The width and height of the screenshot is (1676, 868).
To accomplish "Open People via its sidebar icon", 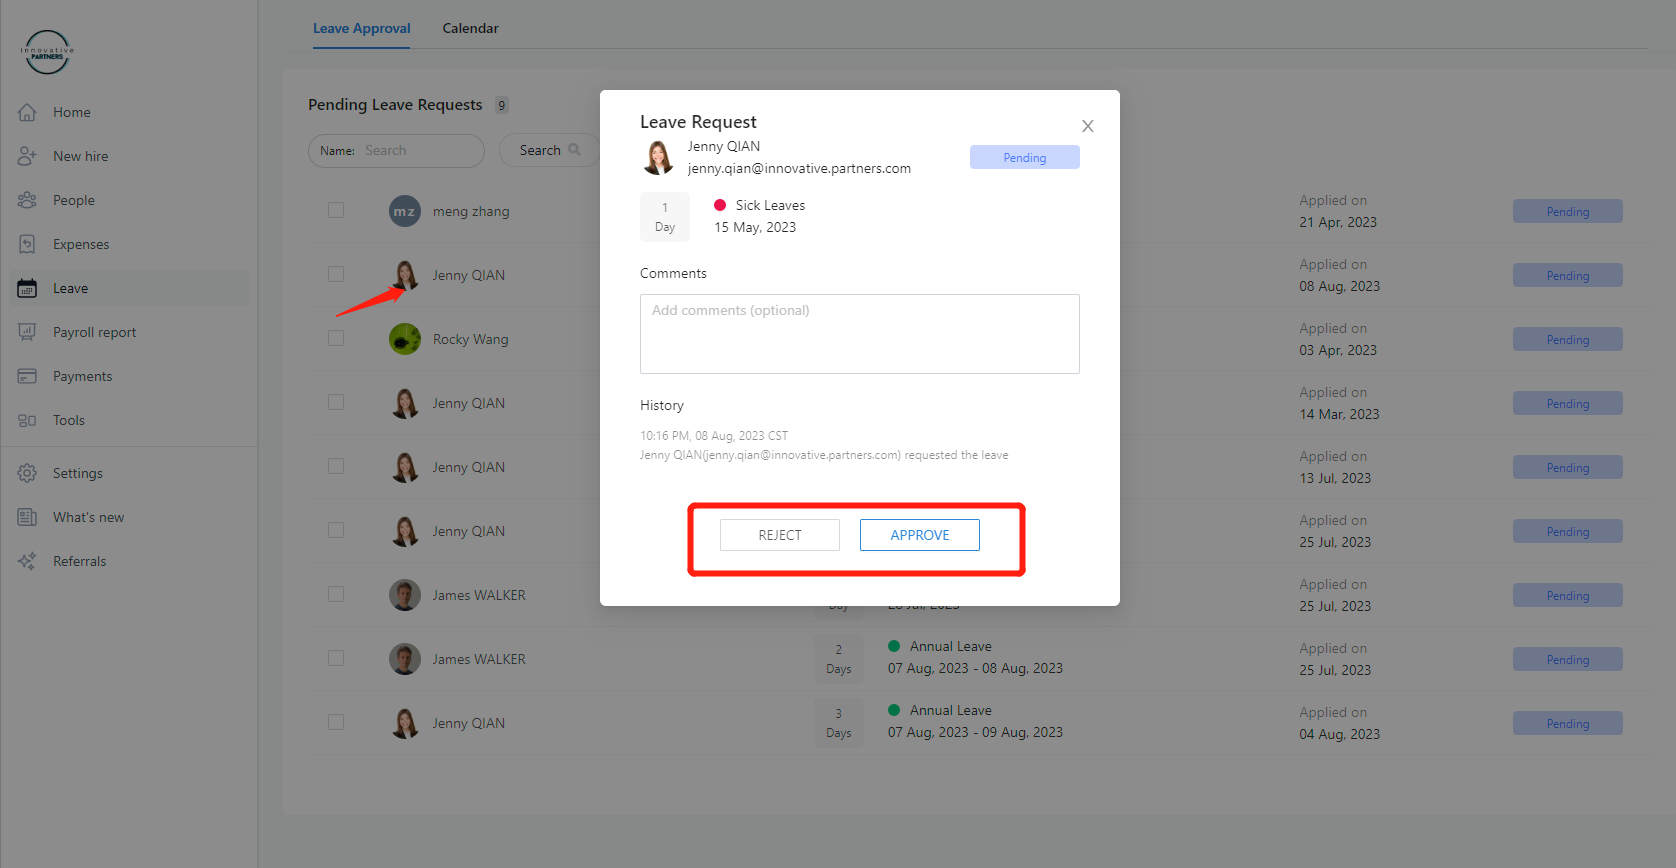I will click(x=27, y=200).
